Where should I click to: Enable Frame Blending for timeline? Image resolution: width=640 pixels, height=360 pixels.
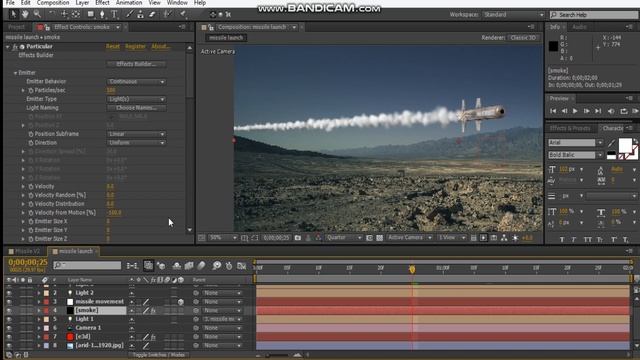coord(189,266)
